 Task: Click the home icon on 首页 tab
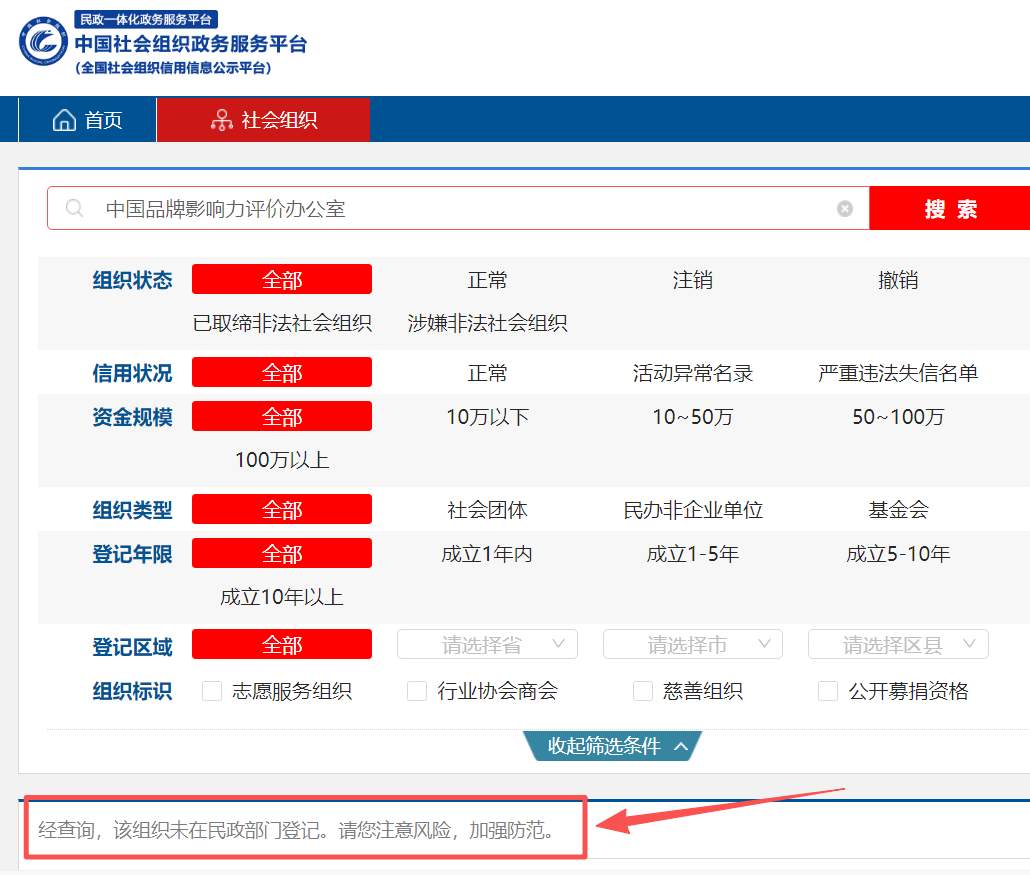click(x=64, y=119)
